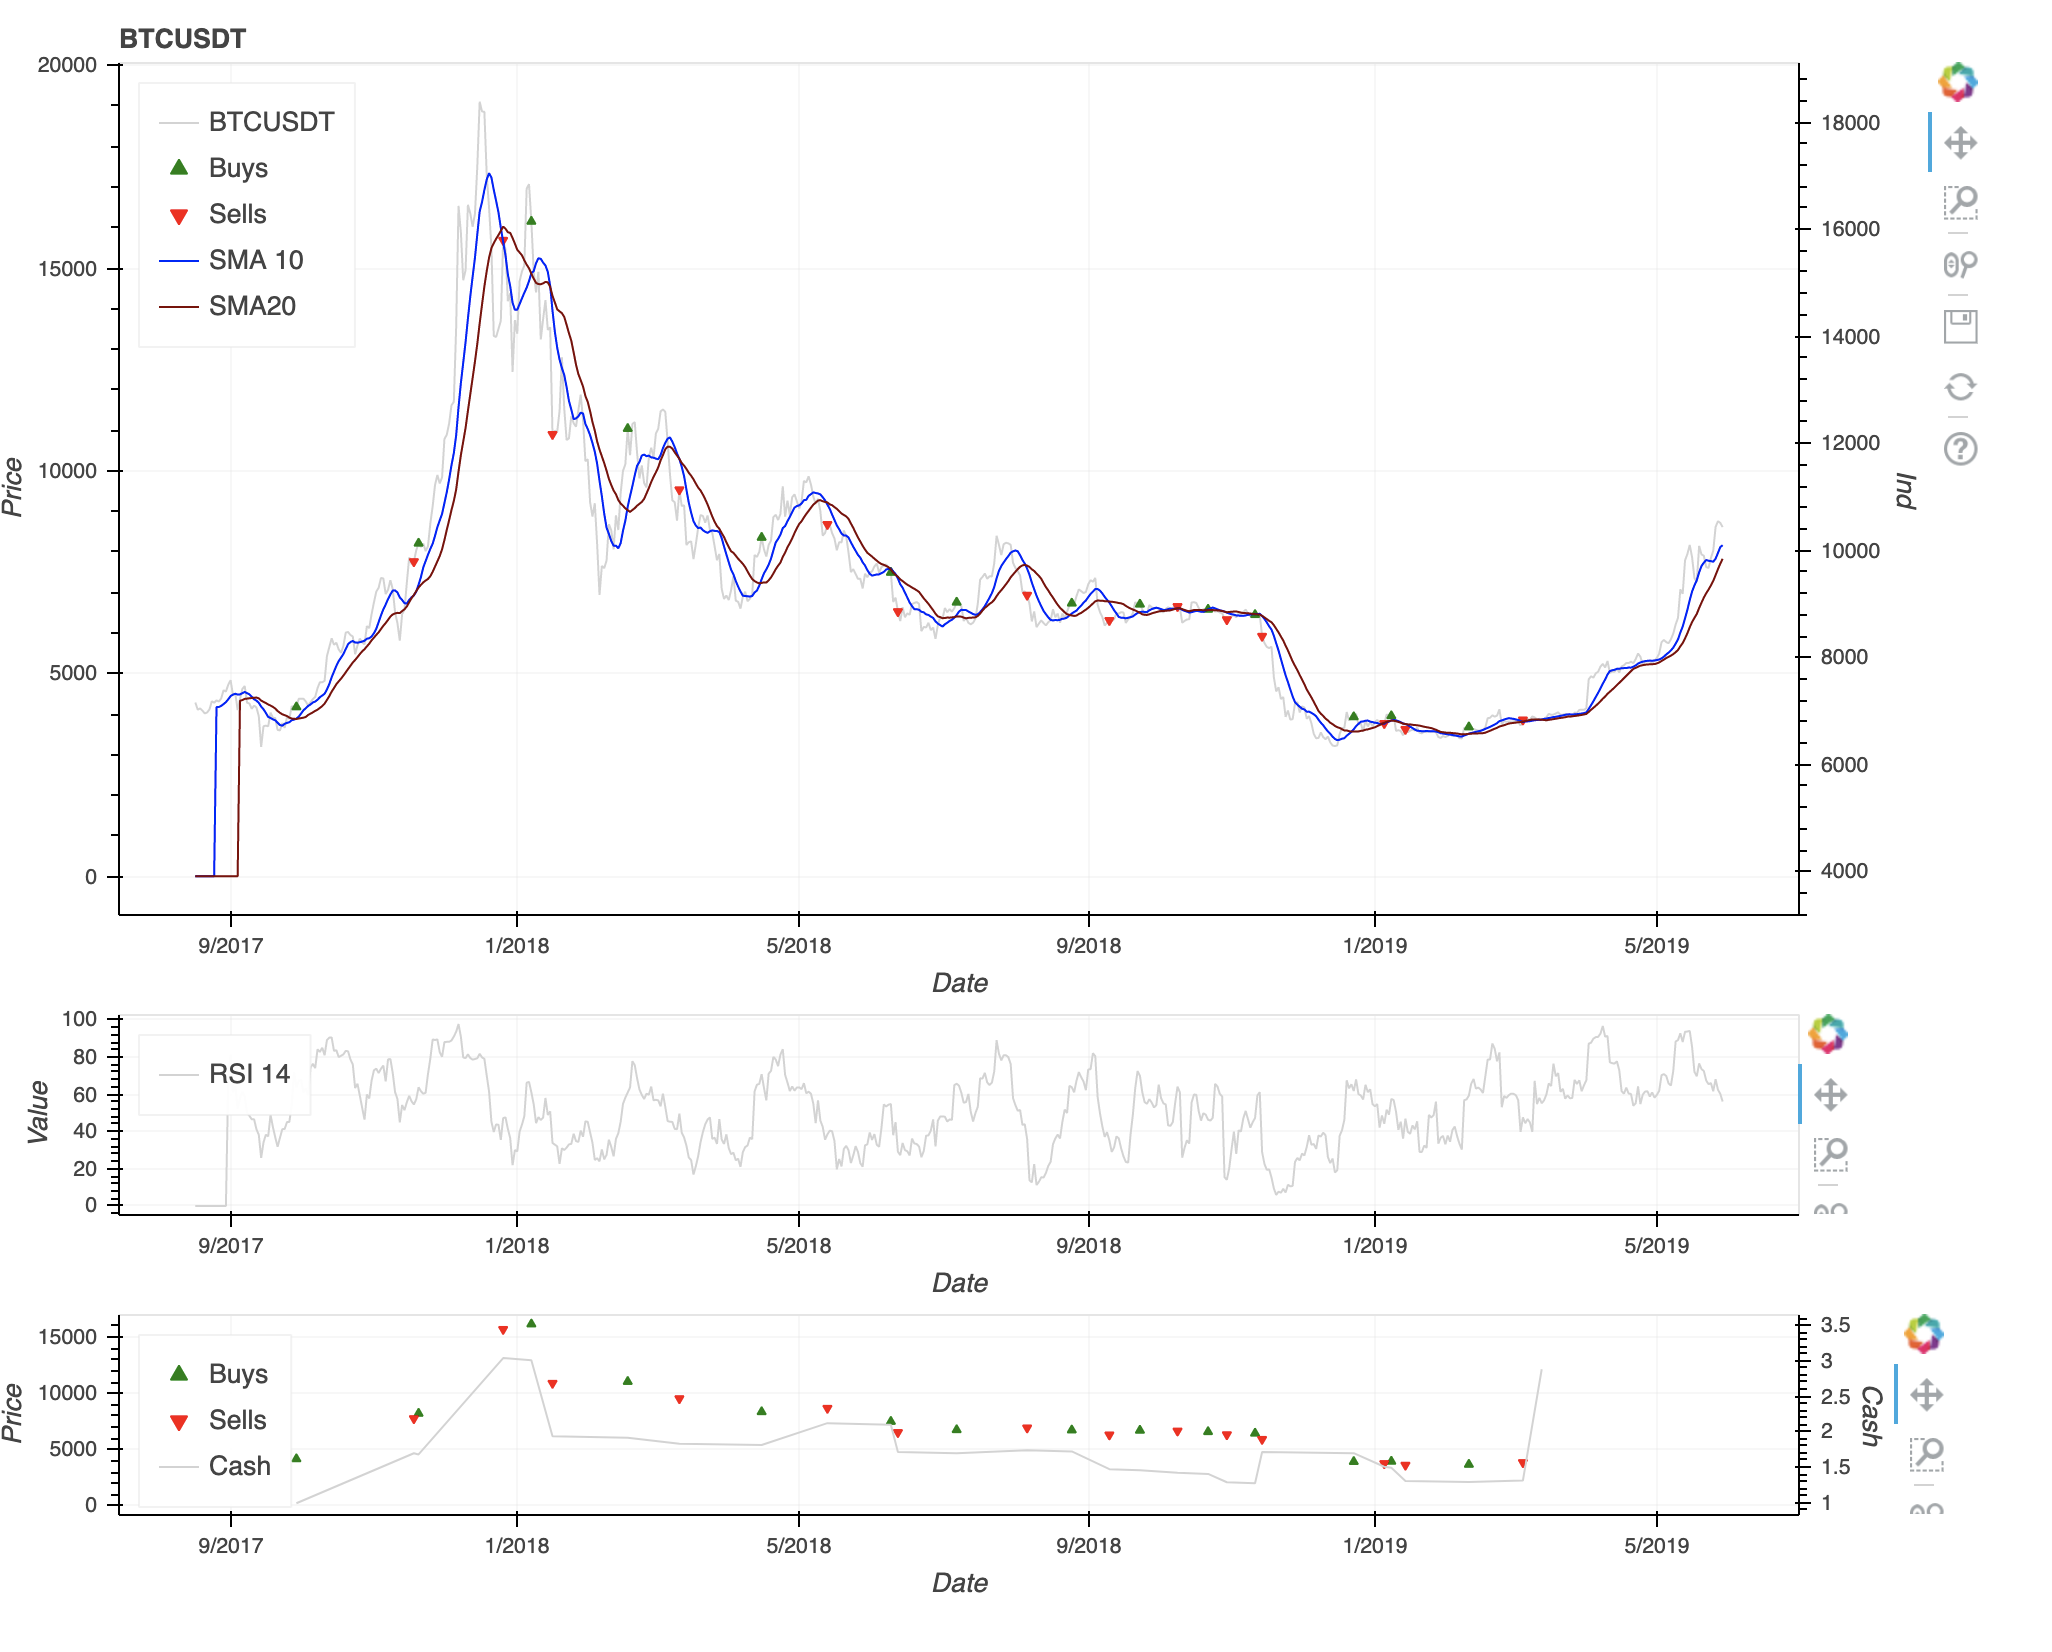Activate the Pan tool beside the Cash chart
Viewport: 2052px width, 1652px height.
[x=1926, y=1394]
